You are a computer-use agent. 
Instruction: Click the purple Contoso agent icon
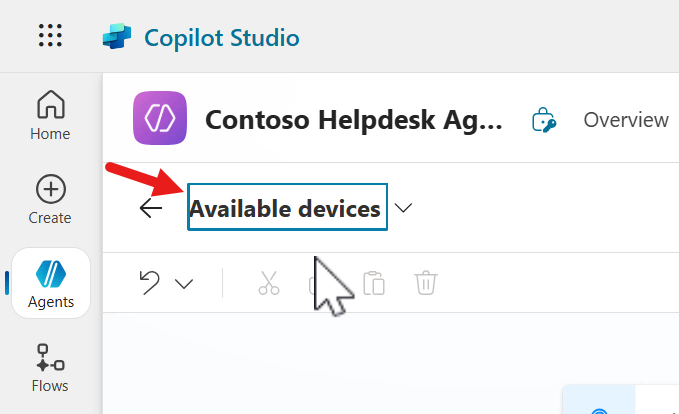[160, 119]
